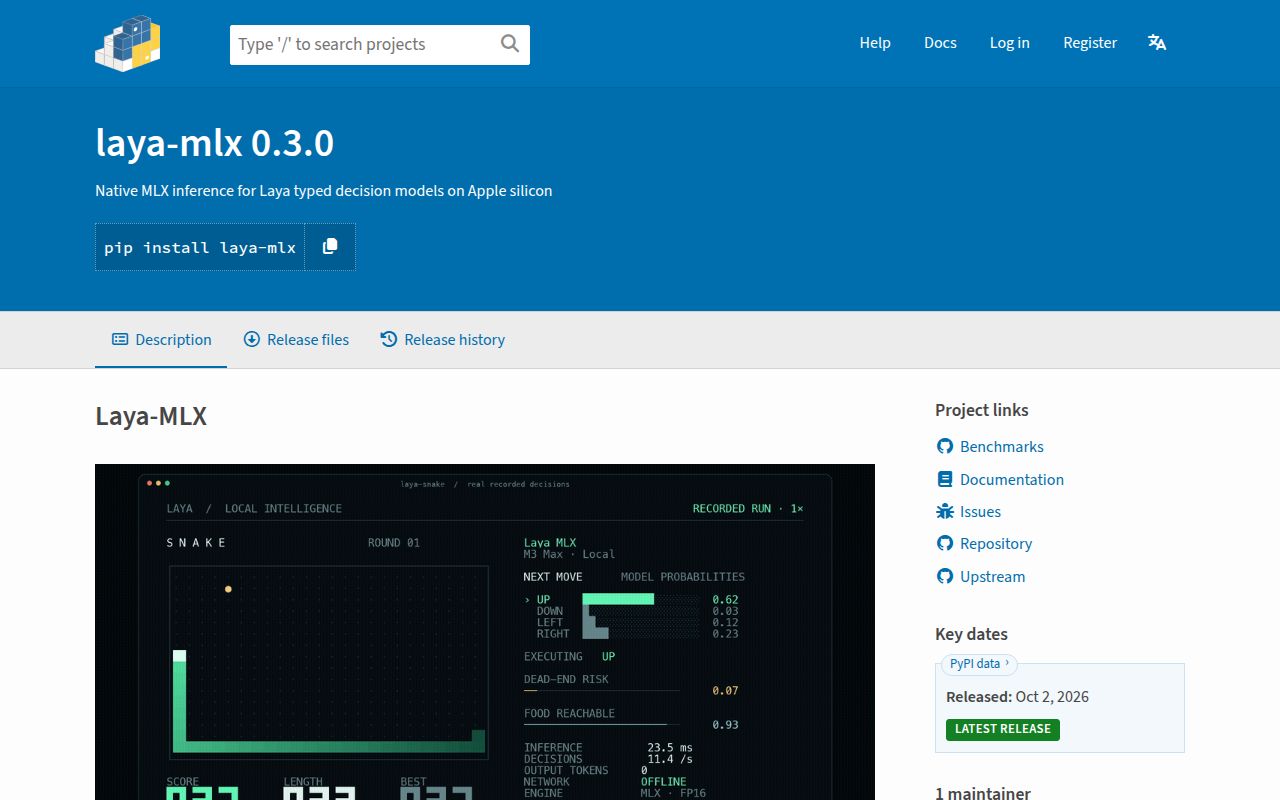
Task: Click the GitHub icon beside Benchmarks
Action: click(945, 447)
